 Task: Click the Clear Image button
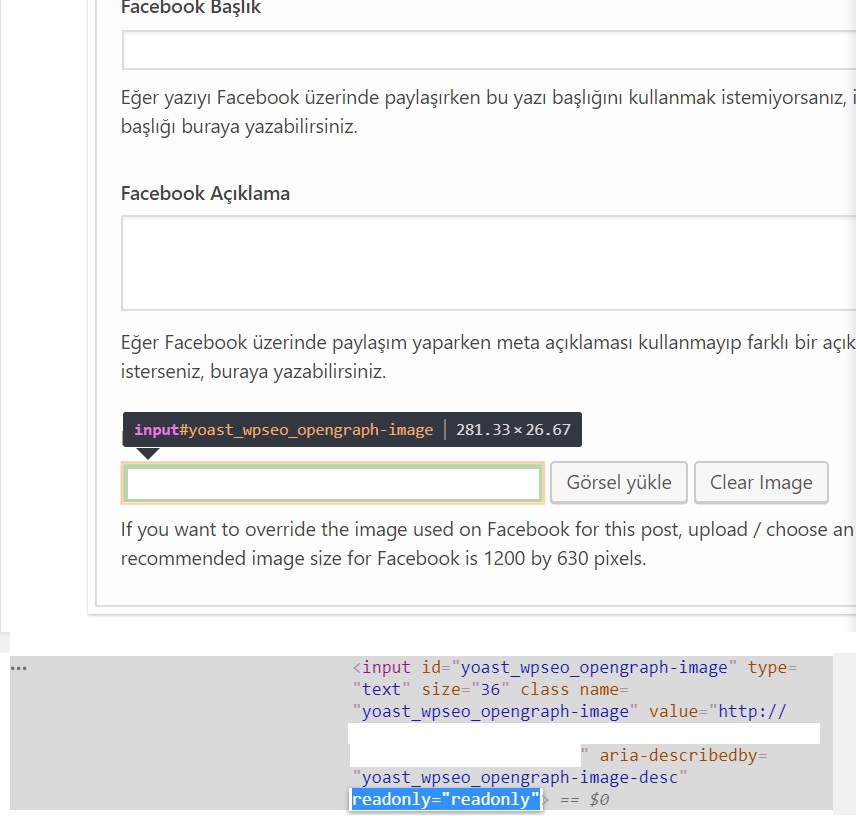(761, 483)
